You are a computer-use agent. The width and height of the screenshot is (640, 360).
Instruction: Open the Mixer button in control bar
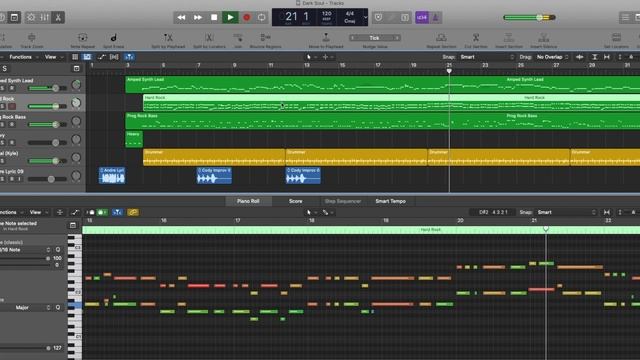click(x=44, y=18)
